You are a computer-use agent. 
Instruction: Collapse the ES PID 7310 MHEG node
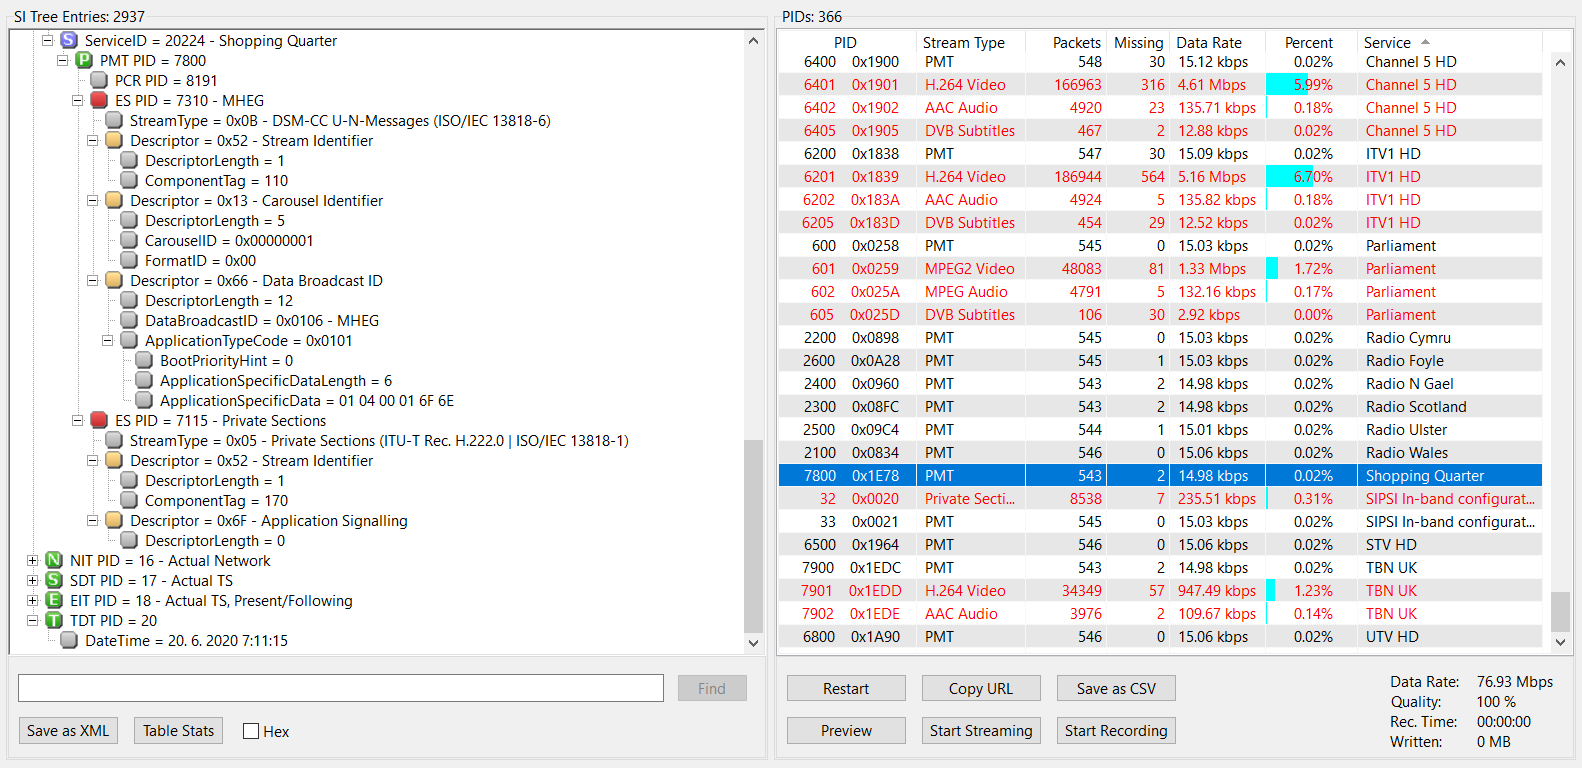pyautogui.click(x=77, y=100)
